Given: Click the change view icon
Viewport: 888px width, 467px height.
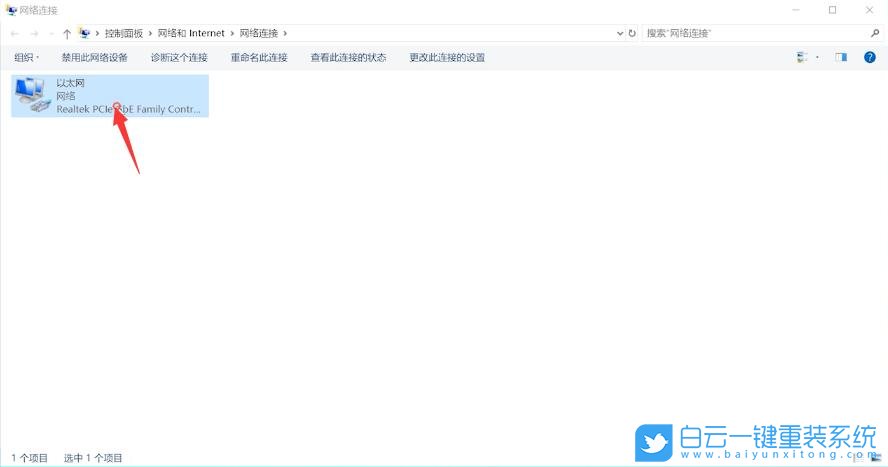Looking at the screenshot, I should 802,57.
